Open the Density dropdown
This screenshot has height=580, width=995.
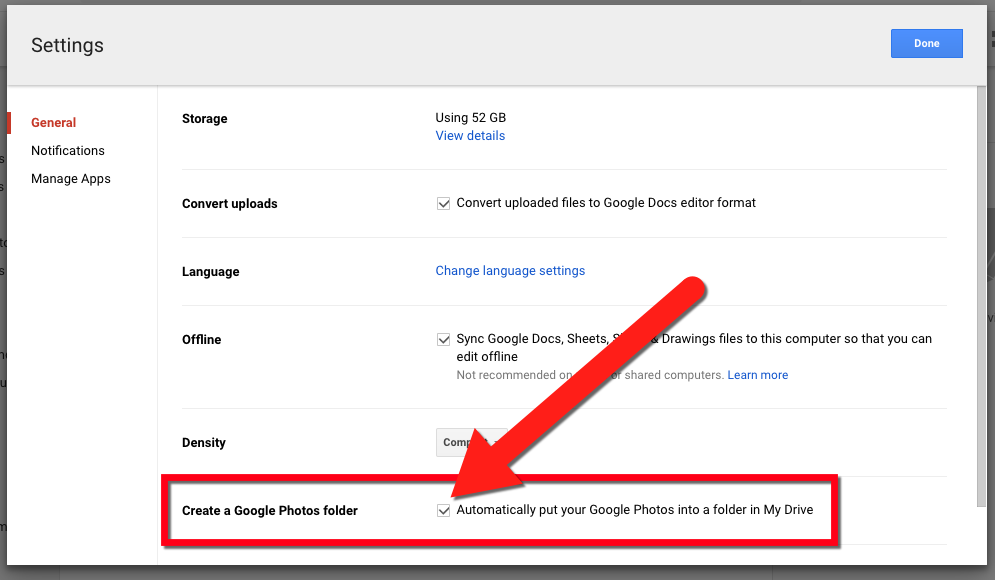473,442
